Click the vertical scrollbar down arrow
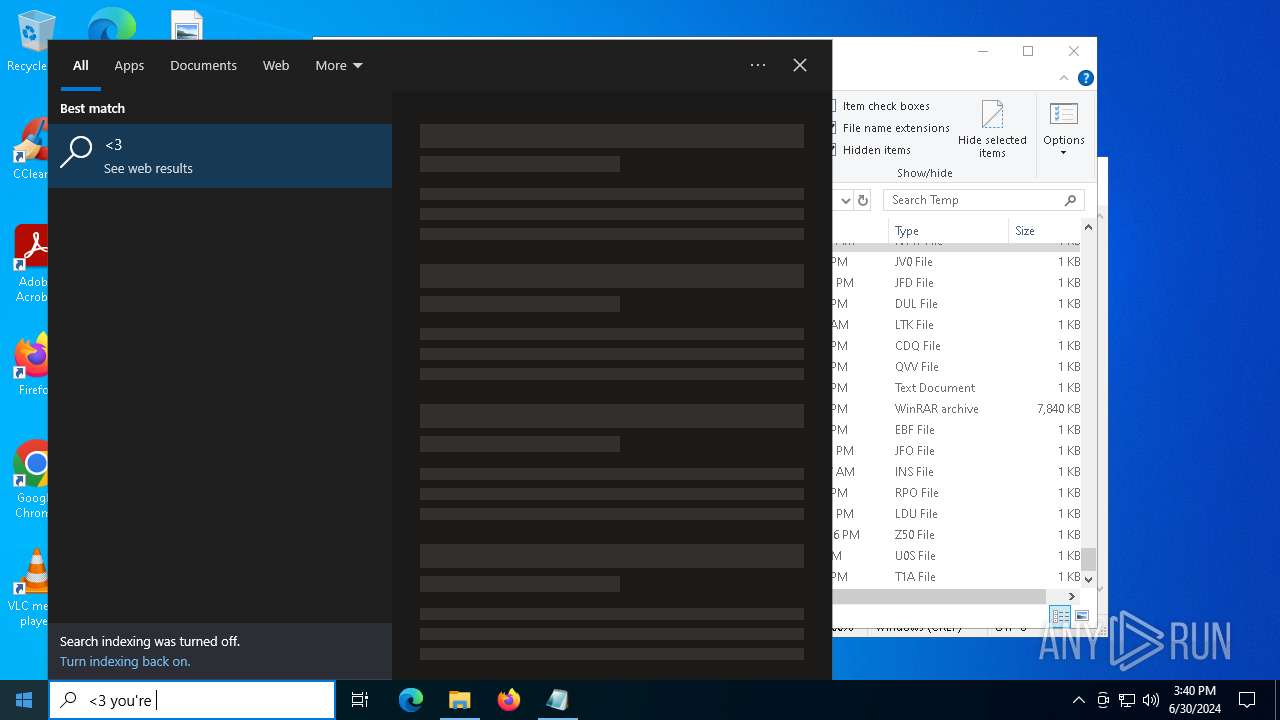1280x720 pixels. point(1089,579)
